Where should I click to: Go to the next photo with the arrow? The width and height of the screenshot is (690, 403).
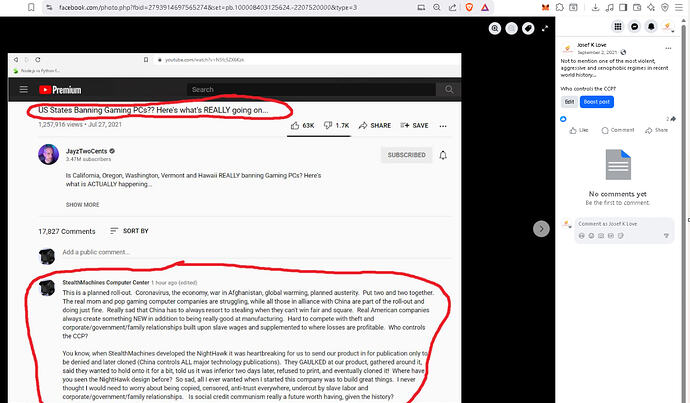[x=541, y=228]
